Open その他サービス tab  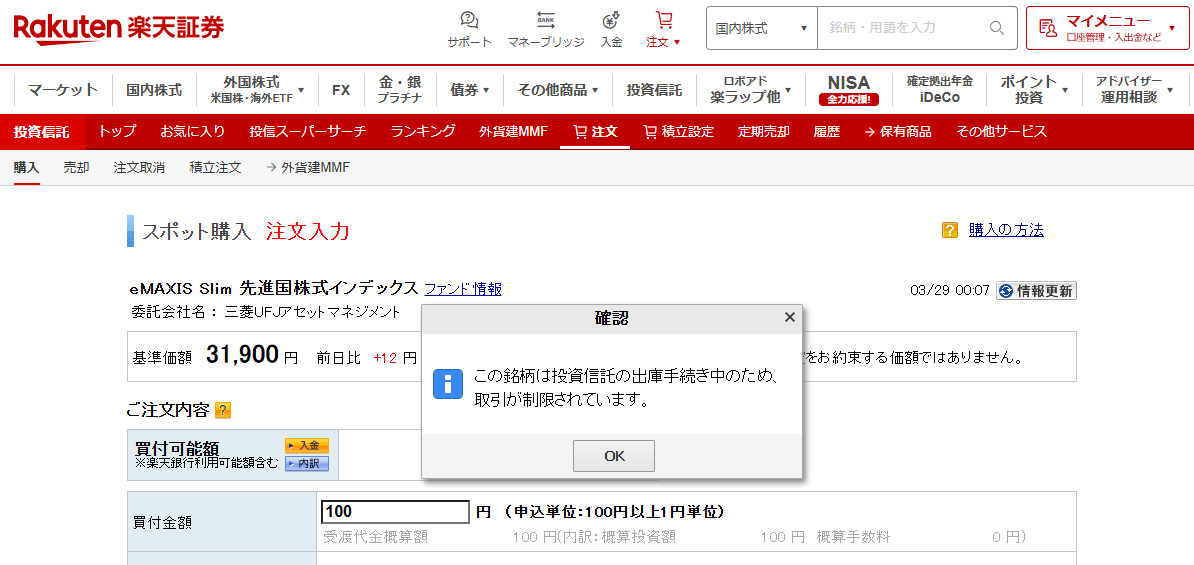(x=1001, y=132)
